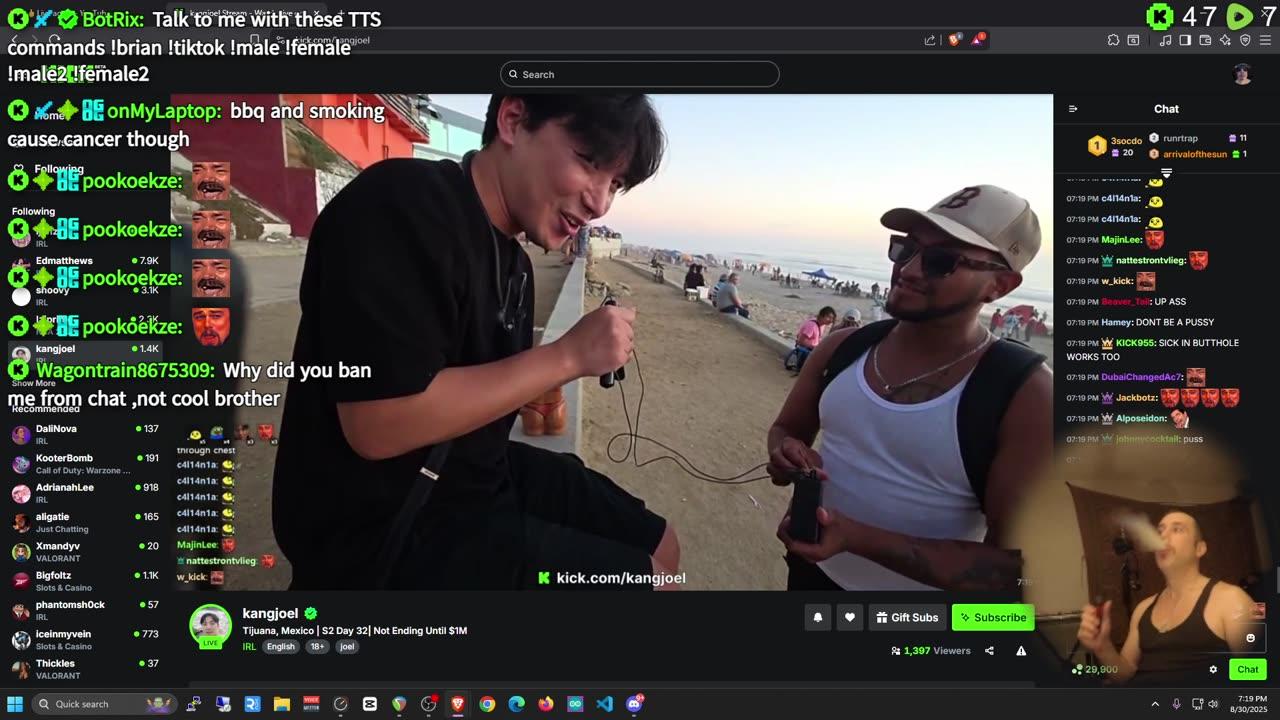Open Google Chrome in the taskbar
The height and width of the screenshot is (720, 1280).
coord(487,704)
